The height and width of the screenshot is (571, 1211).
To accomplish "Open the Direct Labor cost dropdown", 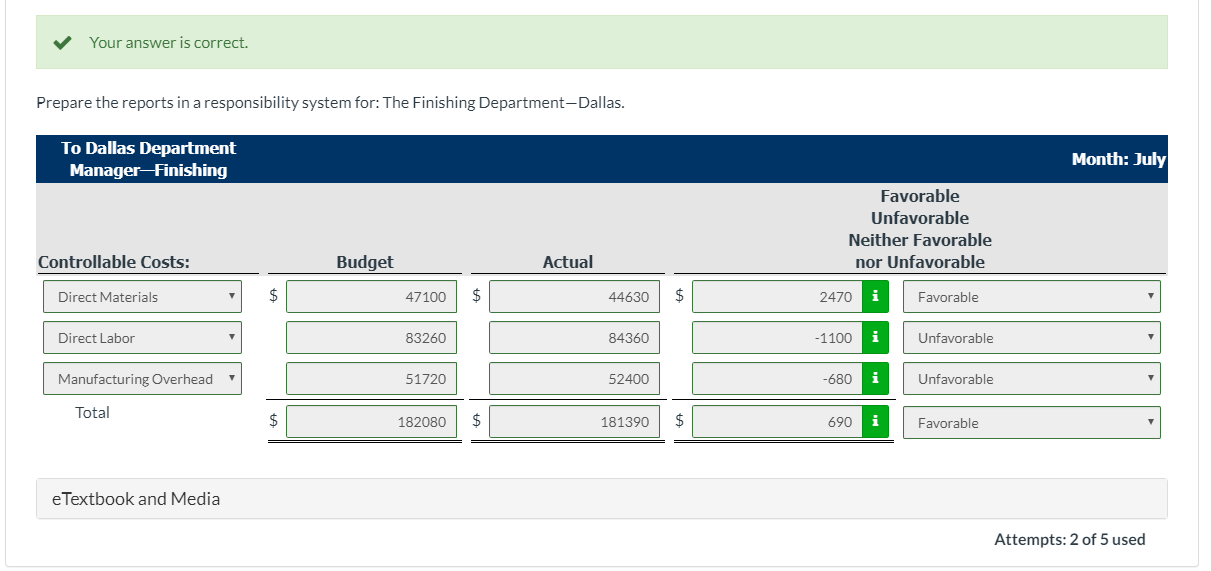I will 142,338.
